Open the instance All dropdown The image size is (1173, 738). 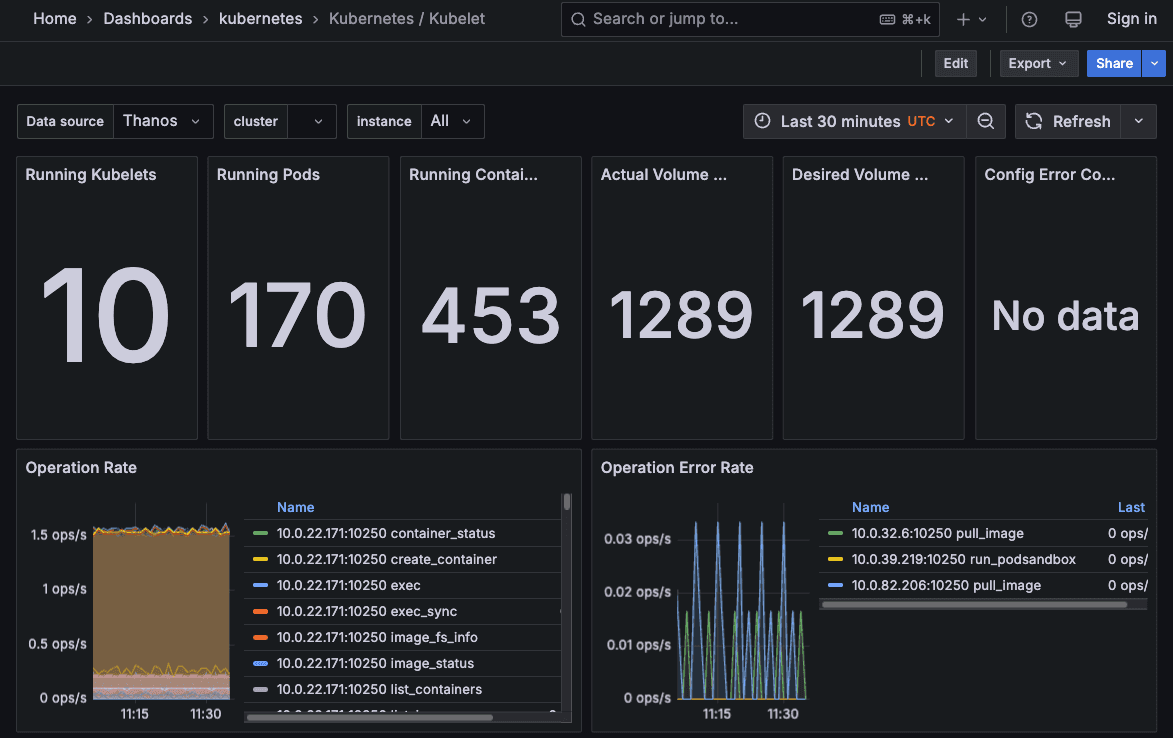point(453,121)
